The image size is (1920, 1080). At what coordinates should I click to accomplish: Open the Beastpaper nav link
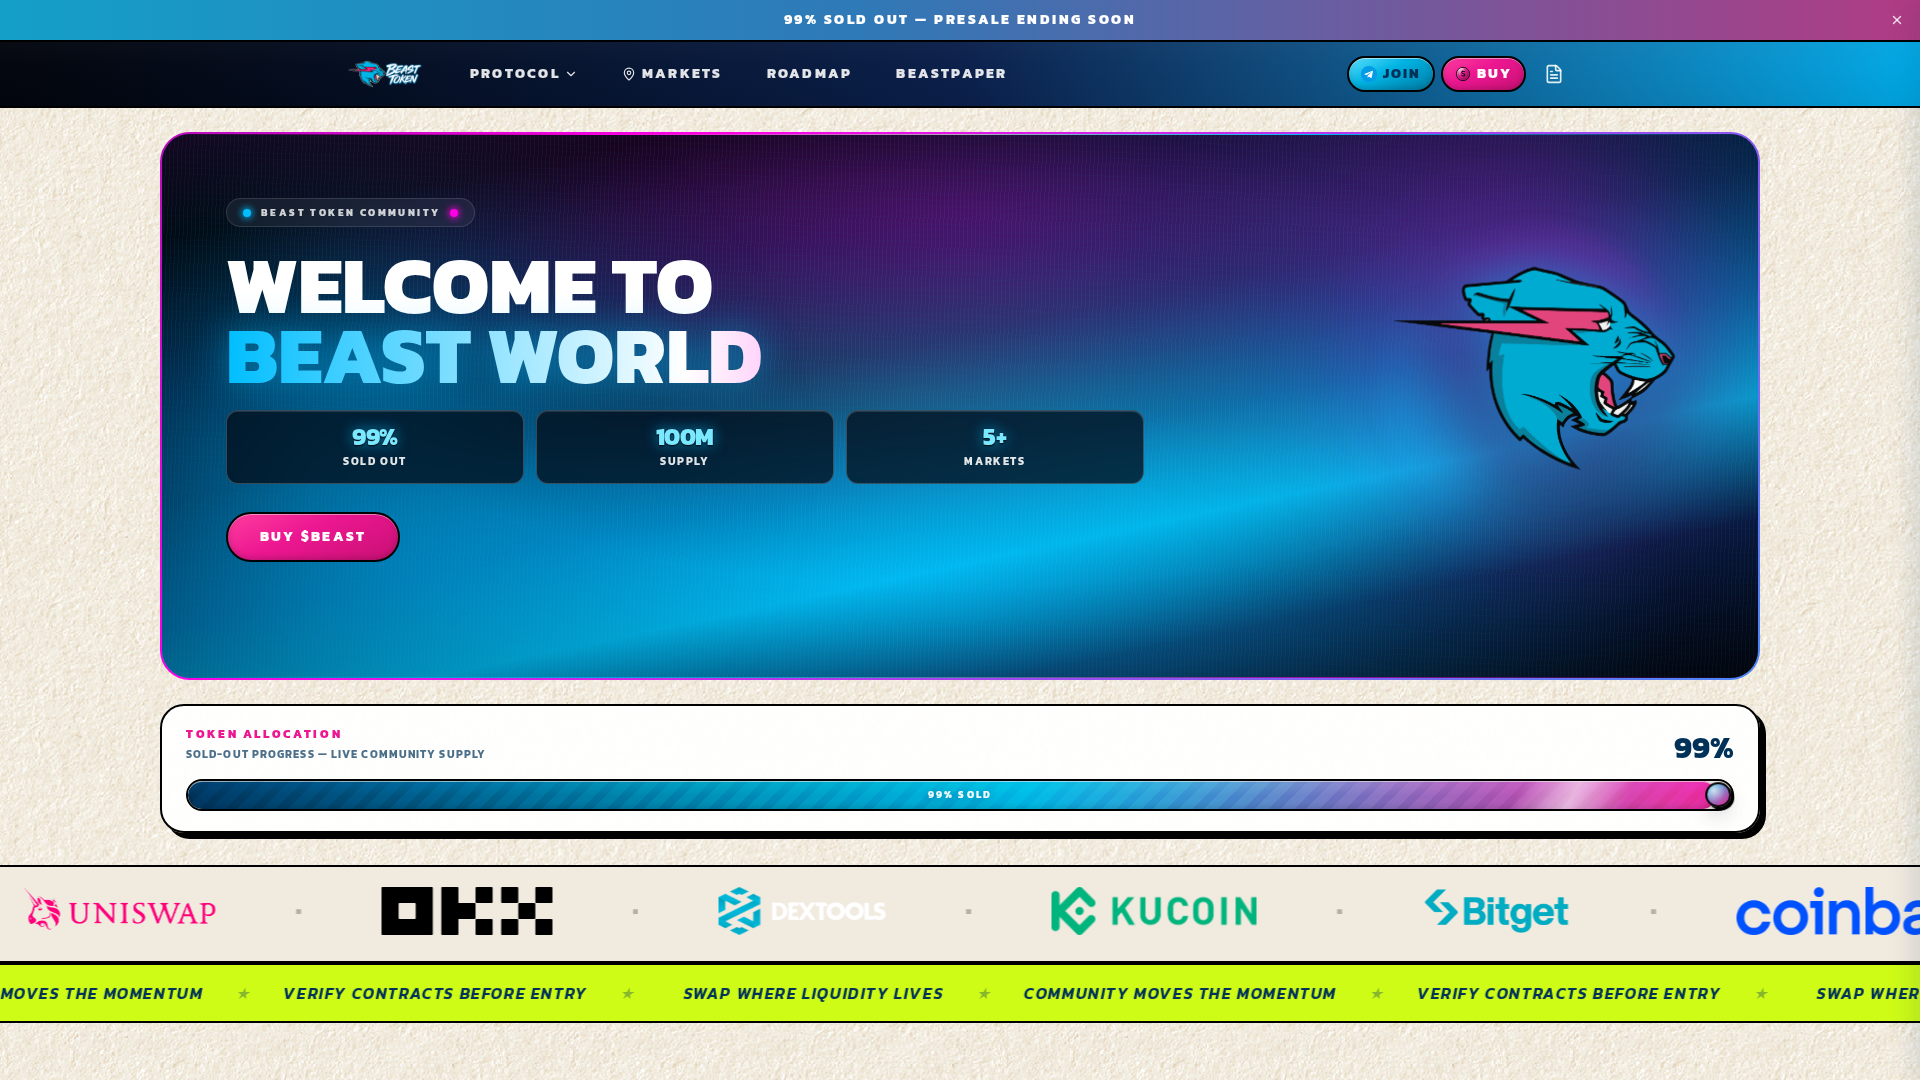click(951, 74)
